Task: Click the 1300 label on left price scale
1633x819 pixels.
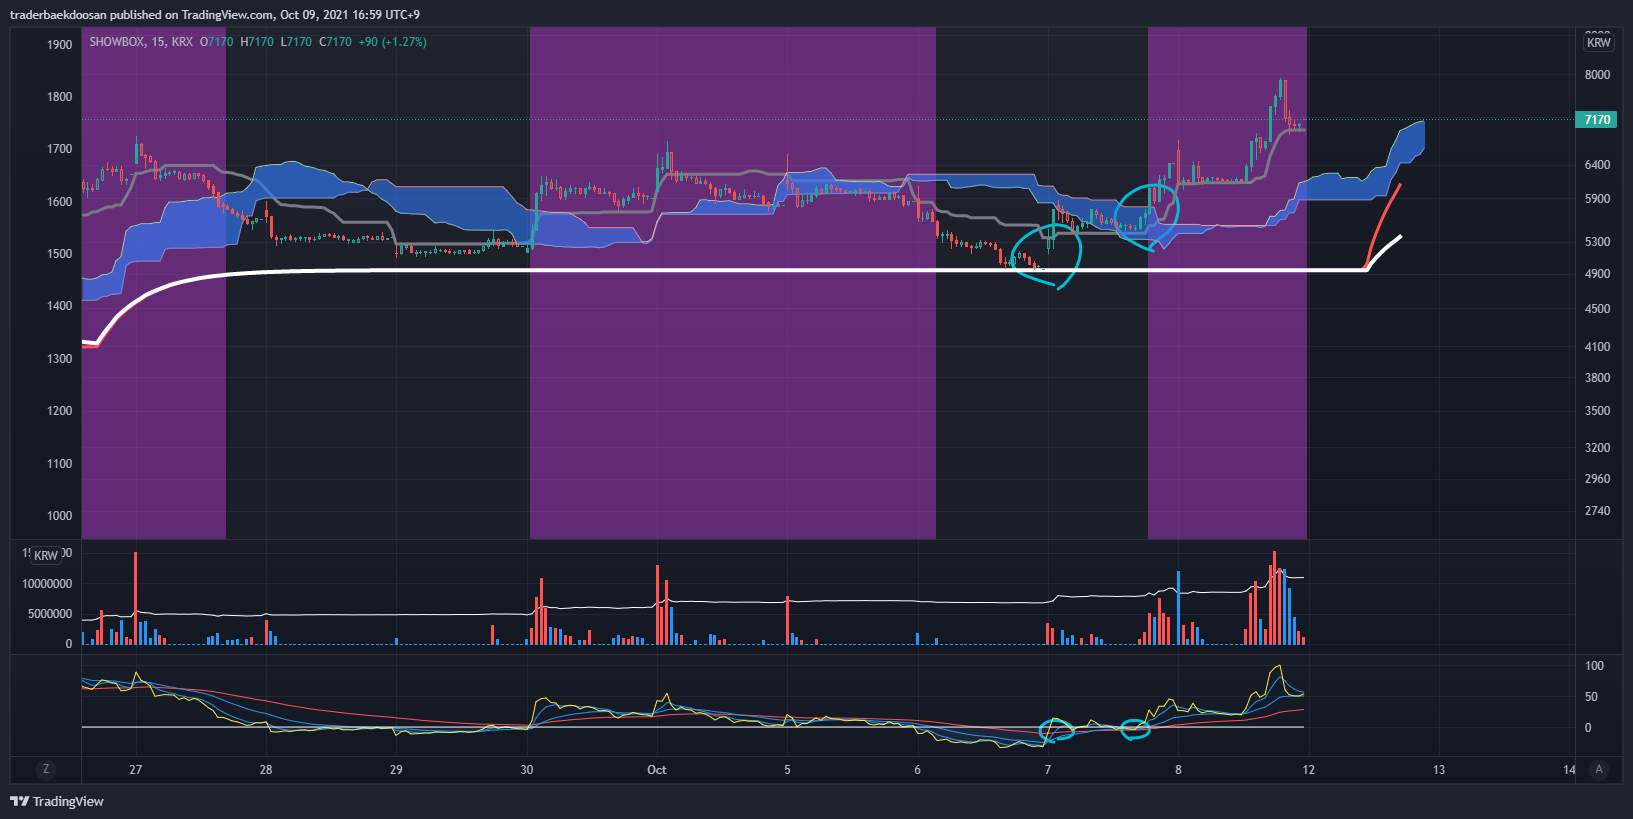Action: pos(60,359)
